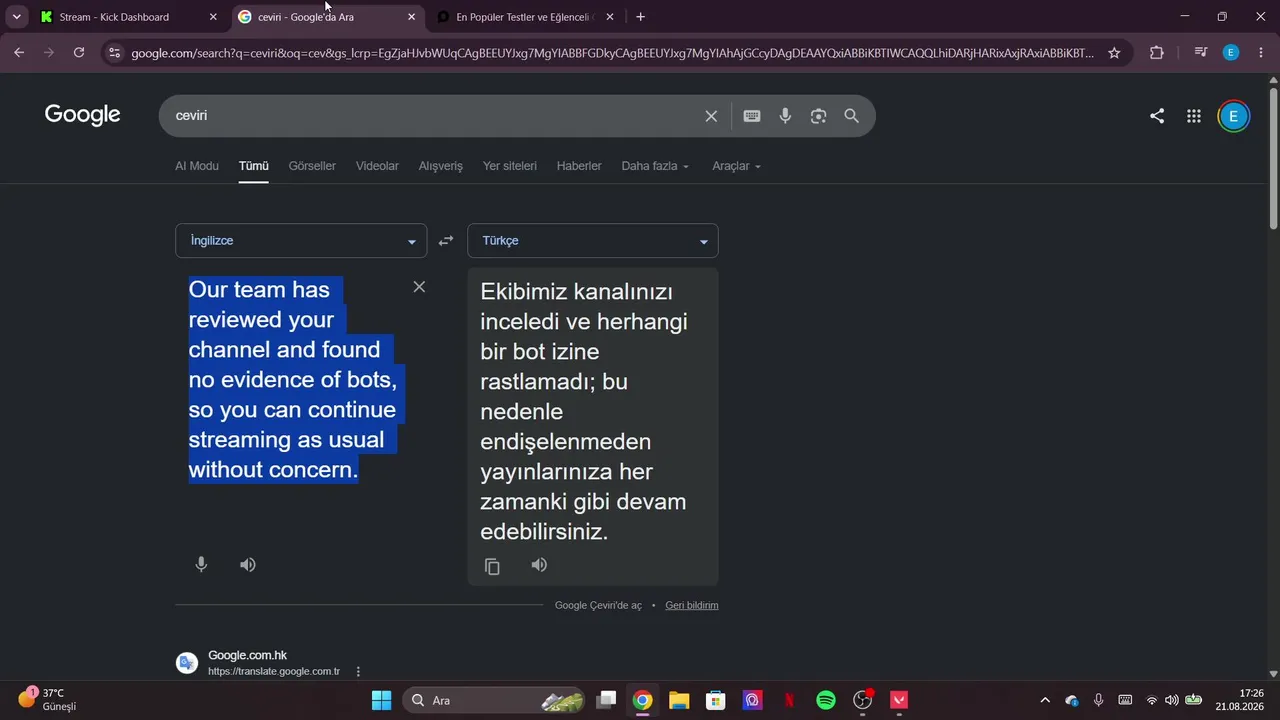Activate translator microphone input
The image size is (1280, 720).
click(201, 565)
